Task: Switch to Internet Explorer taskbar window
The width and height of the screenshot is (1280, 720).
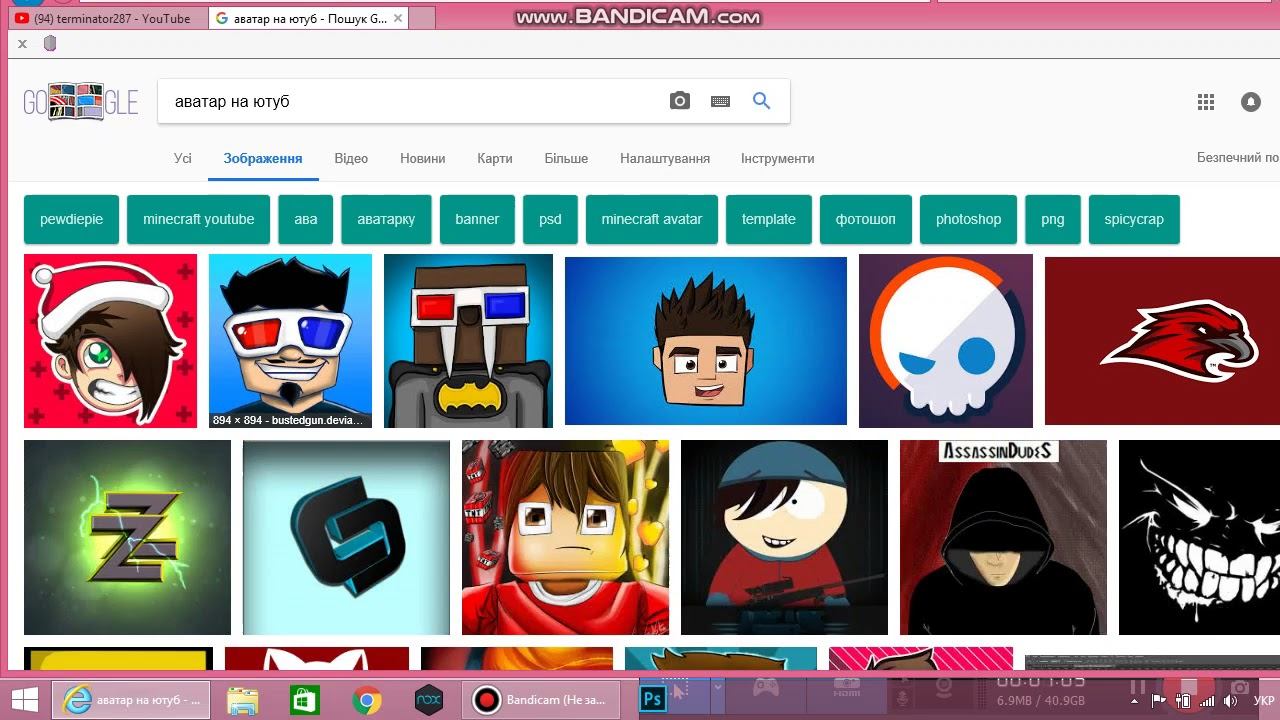Action: point(131,700)
